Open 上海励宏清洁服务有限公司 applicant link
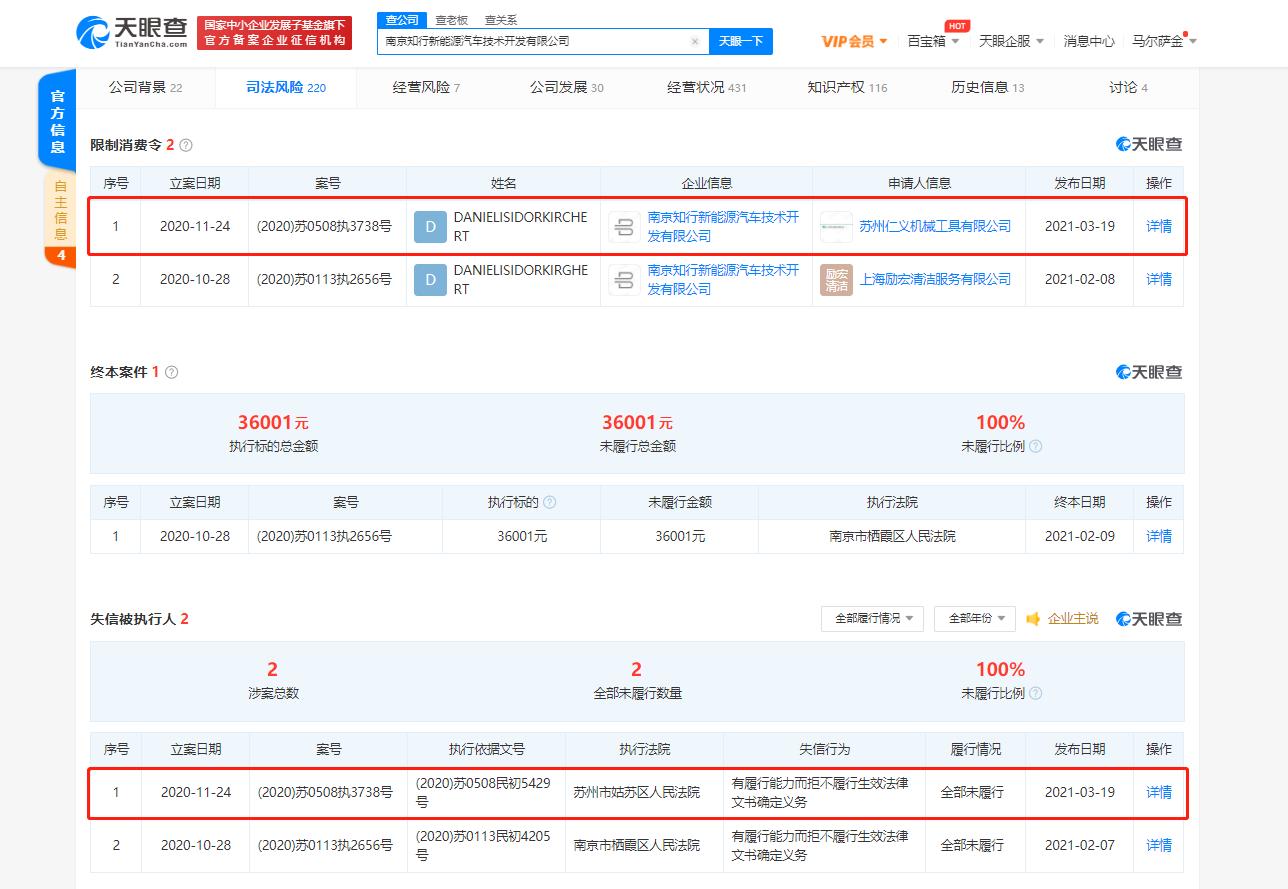The width and height of the screenshot is (1288, 889). pyautogui.click(x=935, y=280)
